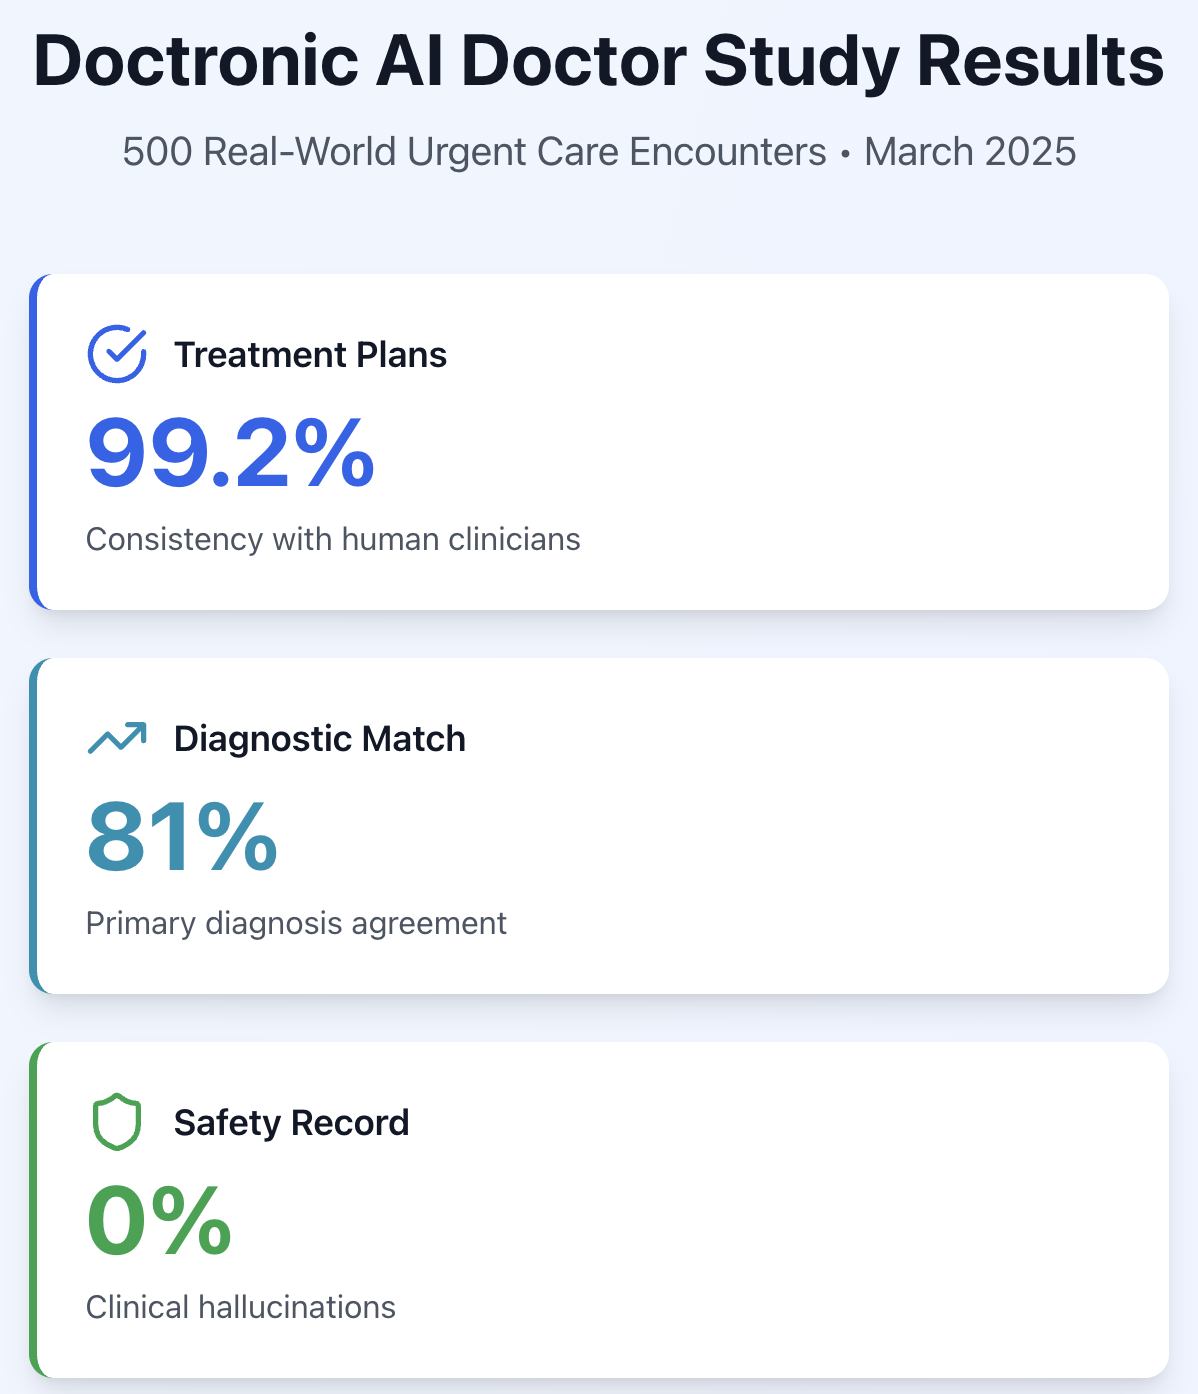
Task: Select the Diagnostic Match heading
Action: 319,739
